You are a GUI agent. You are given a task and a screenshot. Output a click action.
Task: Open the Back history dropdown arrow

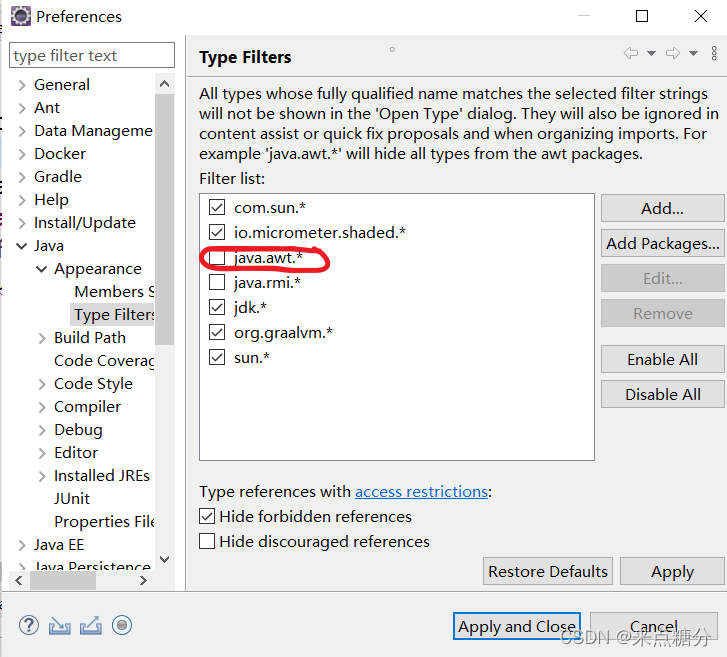tap(651, 53)
